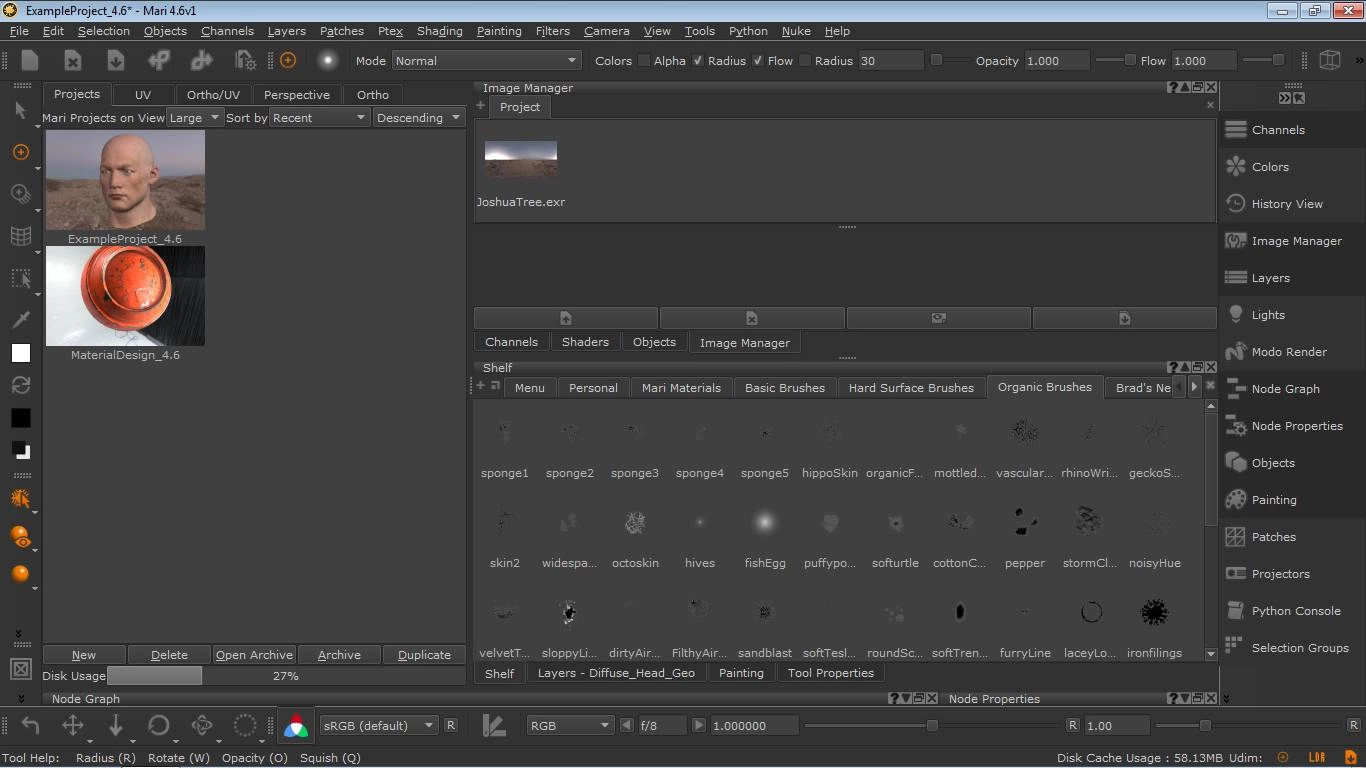Click the shelf tabs right scroll arrow
The width and height of the screenshot is (1366, 768).
pyautogui.click(x=1194, y=387)
